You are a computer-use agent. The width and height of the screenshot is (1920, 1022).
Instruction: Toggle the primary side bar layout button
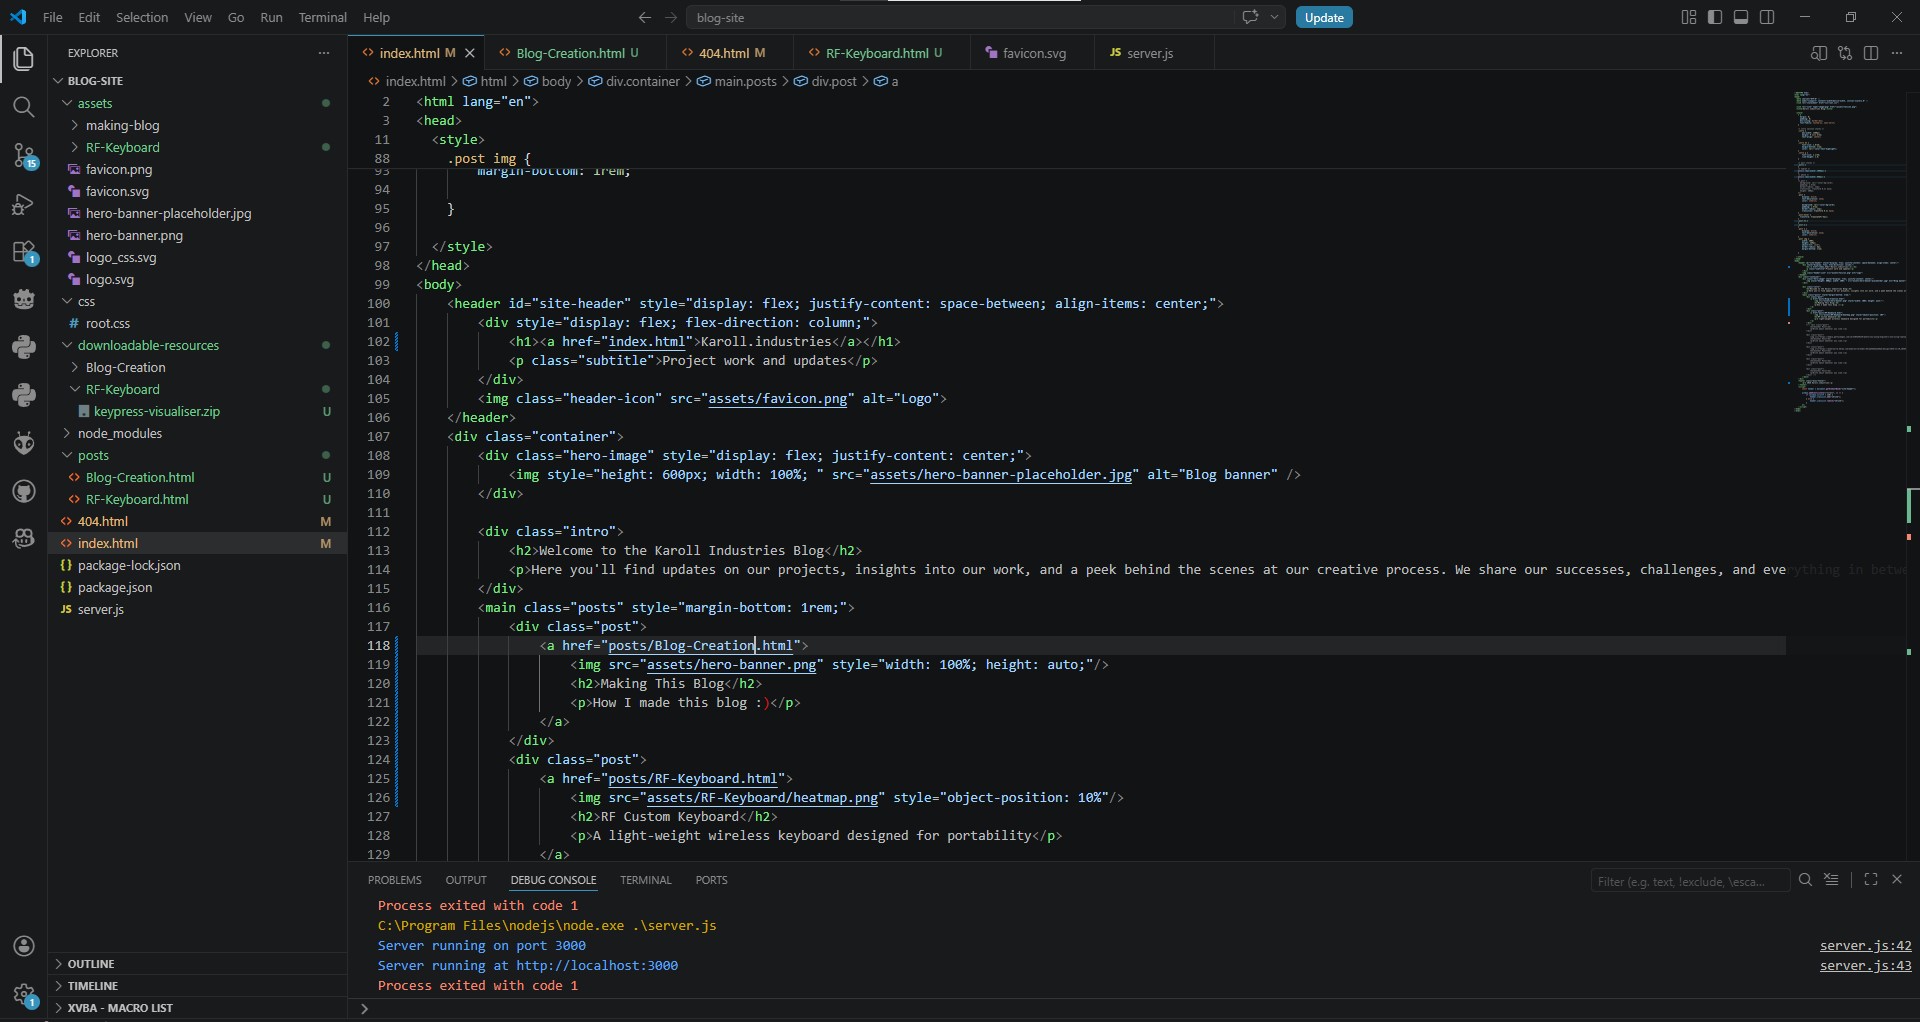(1715, 17)
